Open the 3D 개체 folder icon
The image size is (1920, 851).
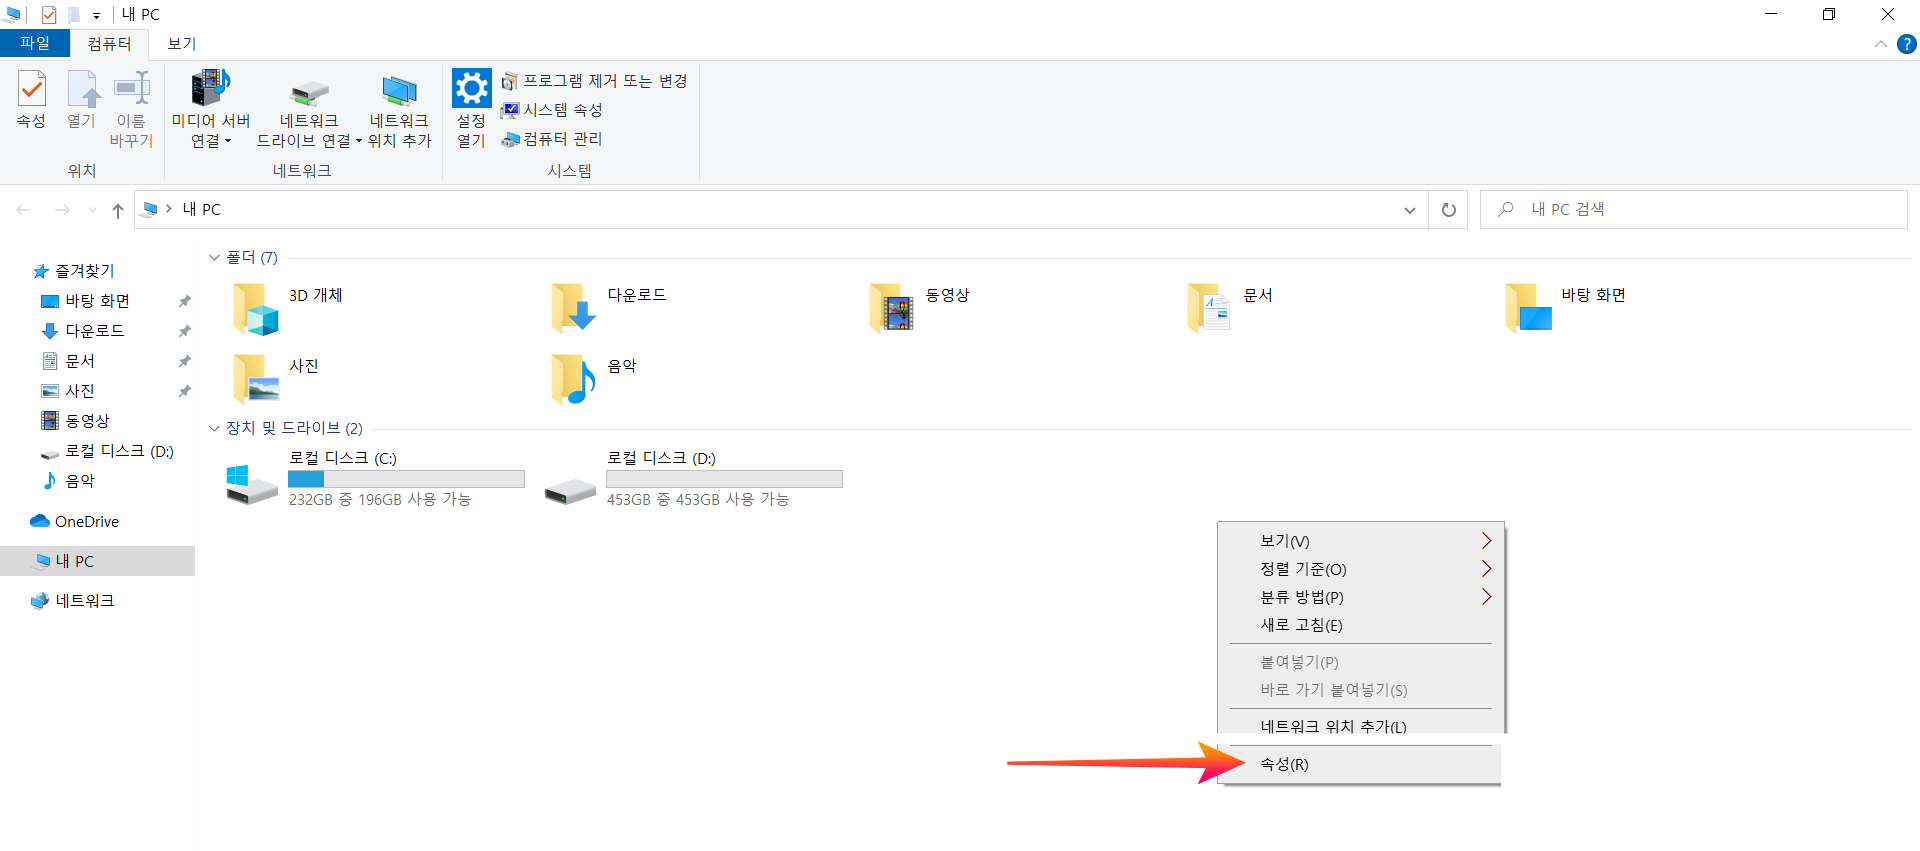pyautogui.click(x=256, y=308)
